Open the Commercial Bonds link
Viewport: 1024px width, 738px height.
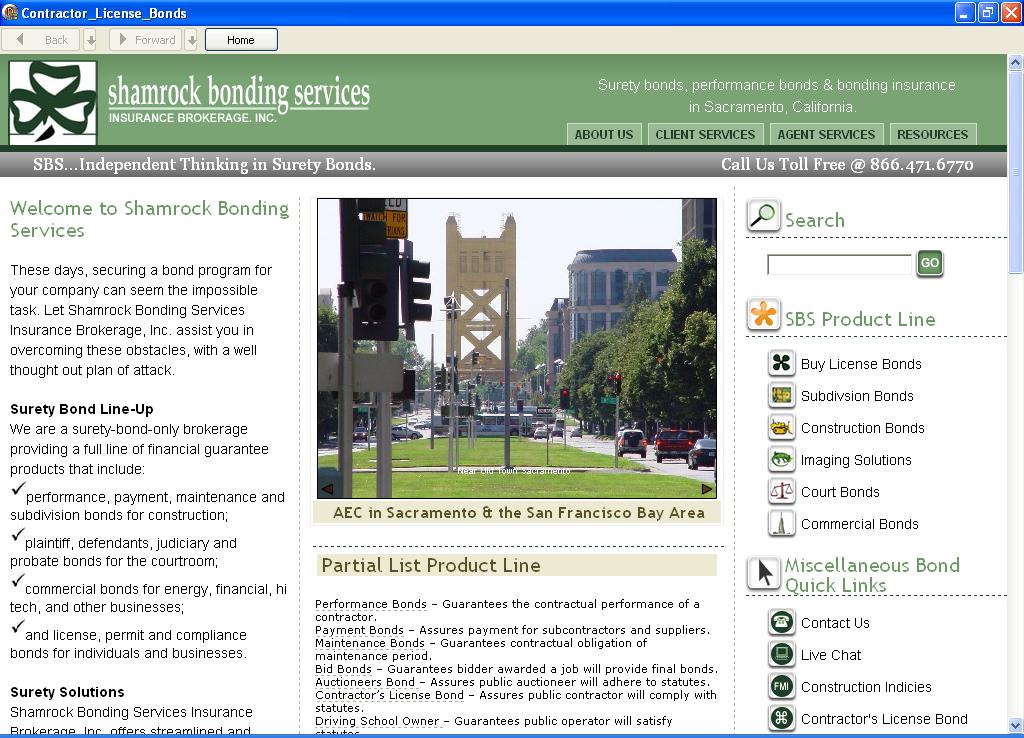tap(859, 524)
